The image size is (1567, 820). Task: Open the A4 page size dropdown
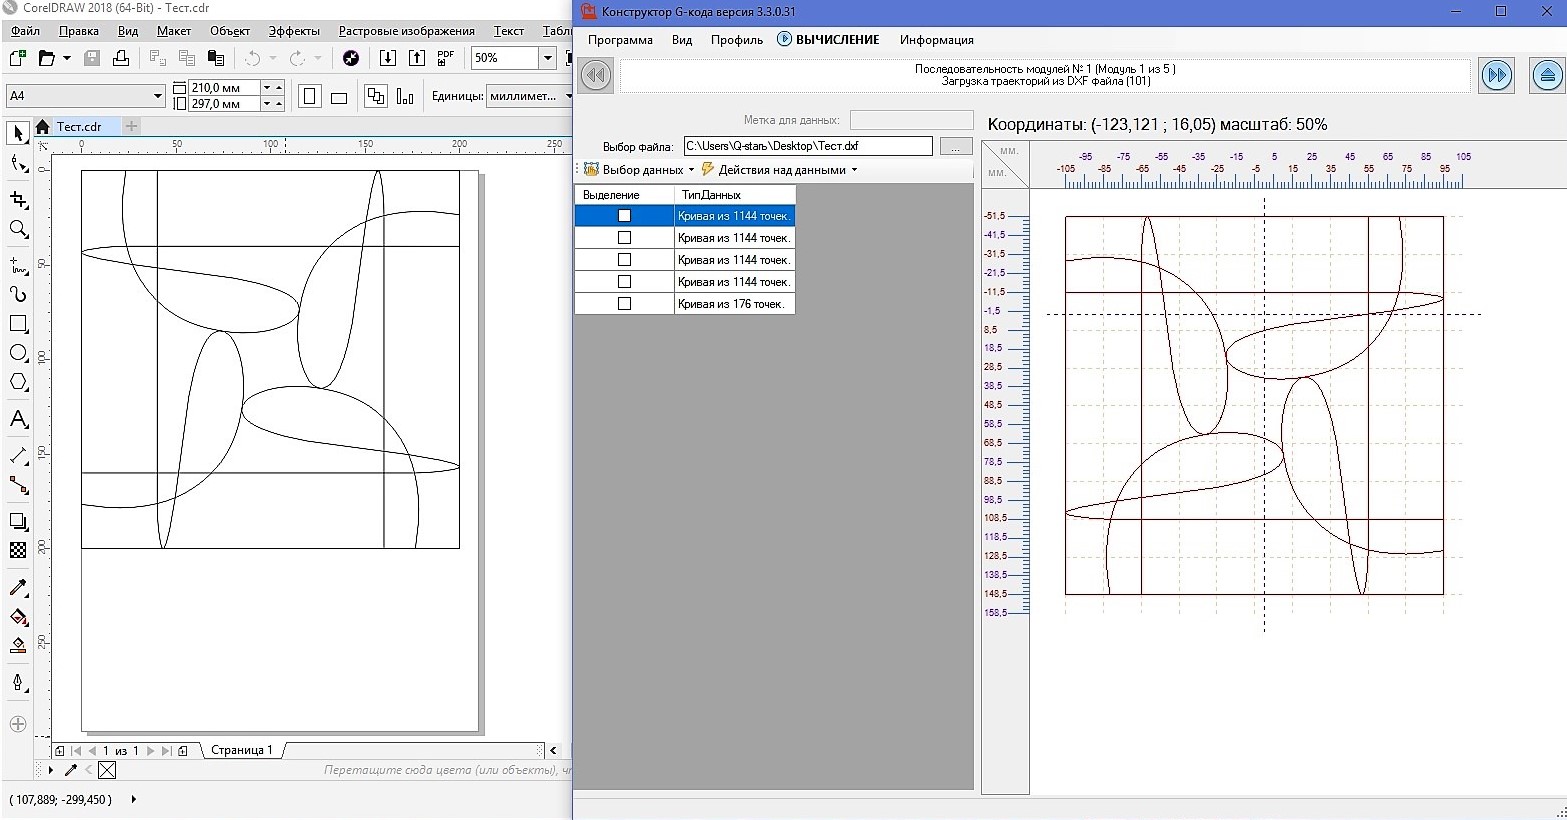click(x=157, y=96)
